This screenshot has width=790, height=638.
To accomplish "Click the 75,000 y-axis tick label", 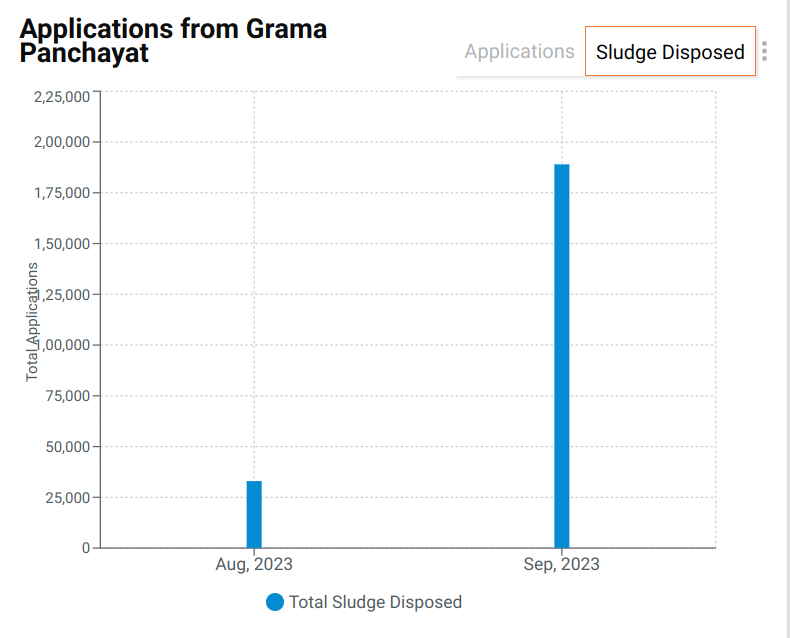I will (x=65, y=396).
